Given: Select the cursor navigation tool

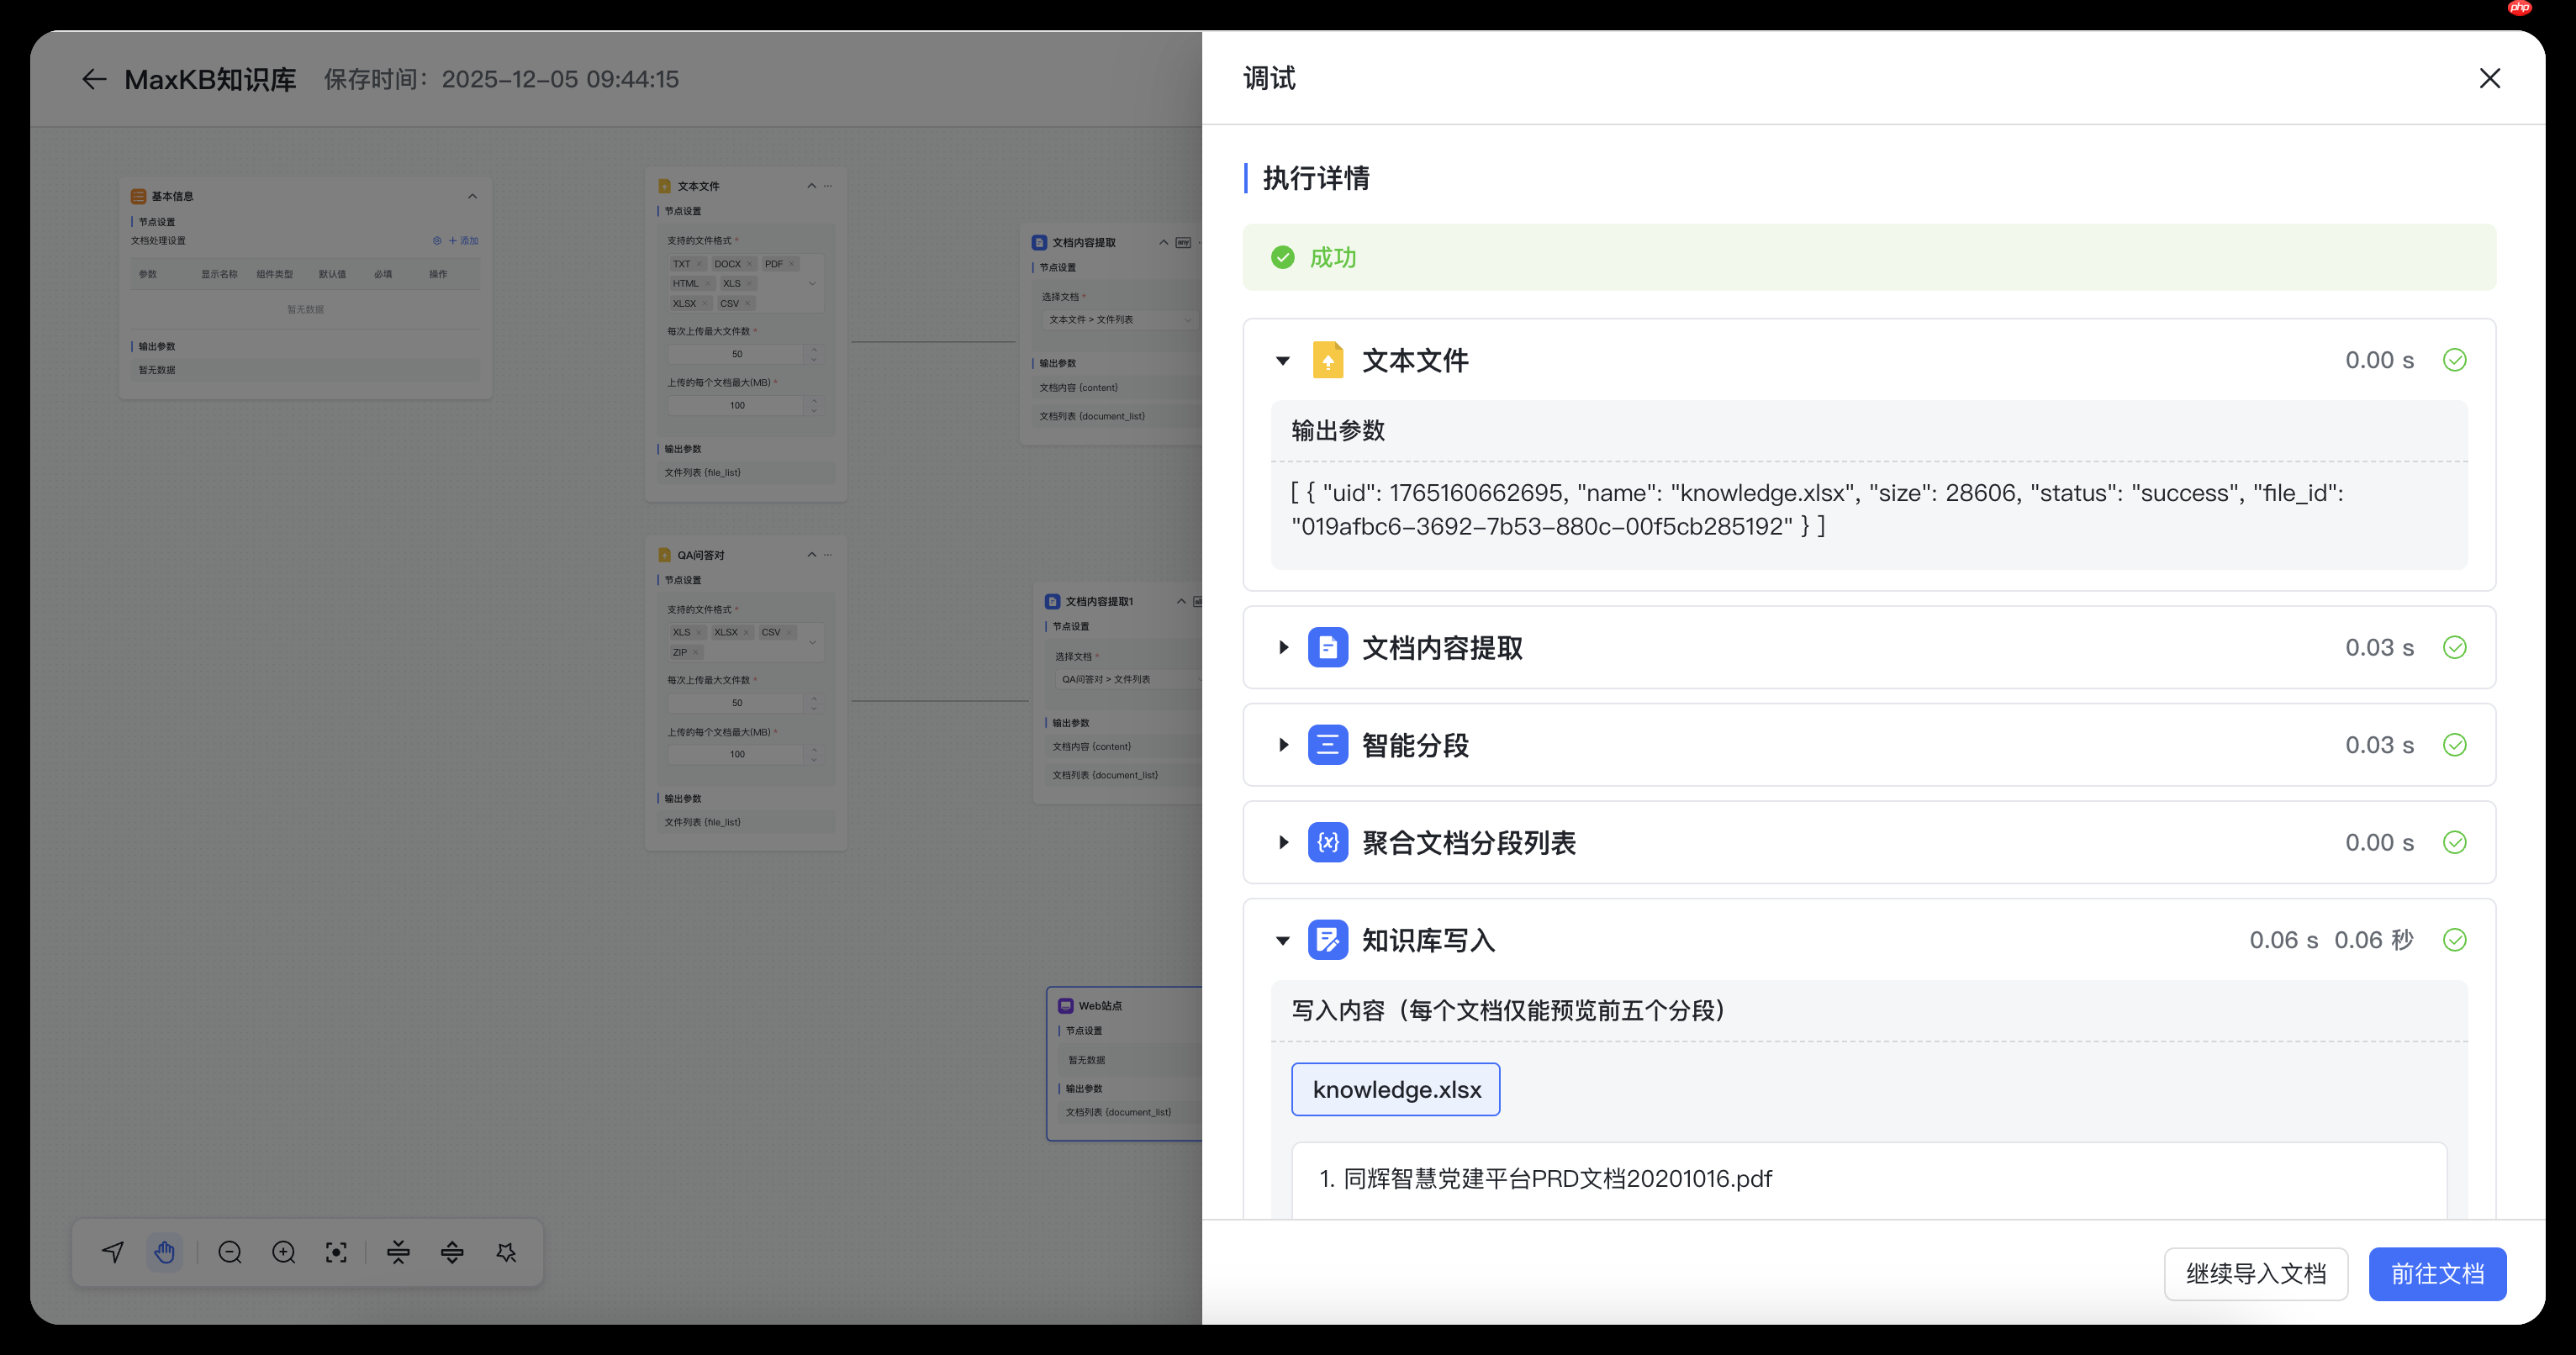Looking at the screenshot, I should point(112,1252).
